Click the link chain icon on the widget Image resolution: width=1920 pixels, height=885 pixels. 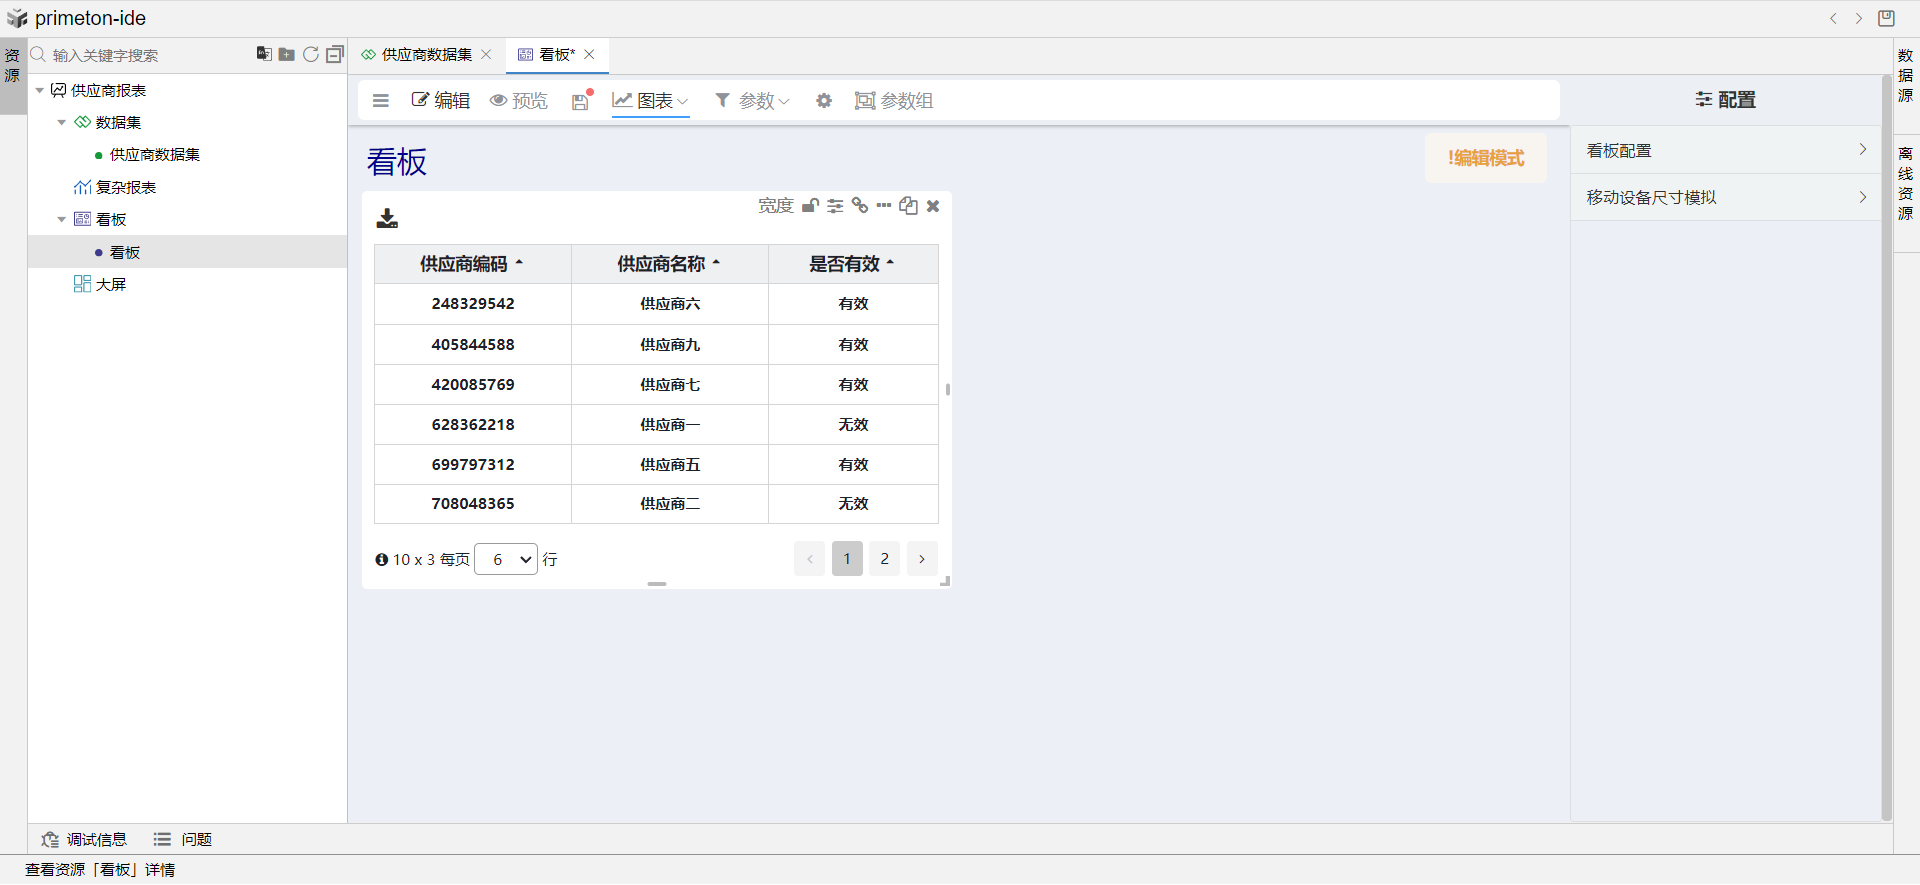[860, 206]
